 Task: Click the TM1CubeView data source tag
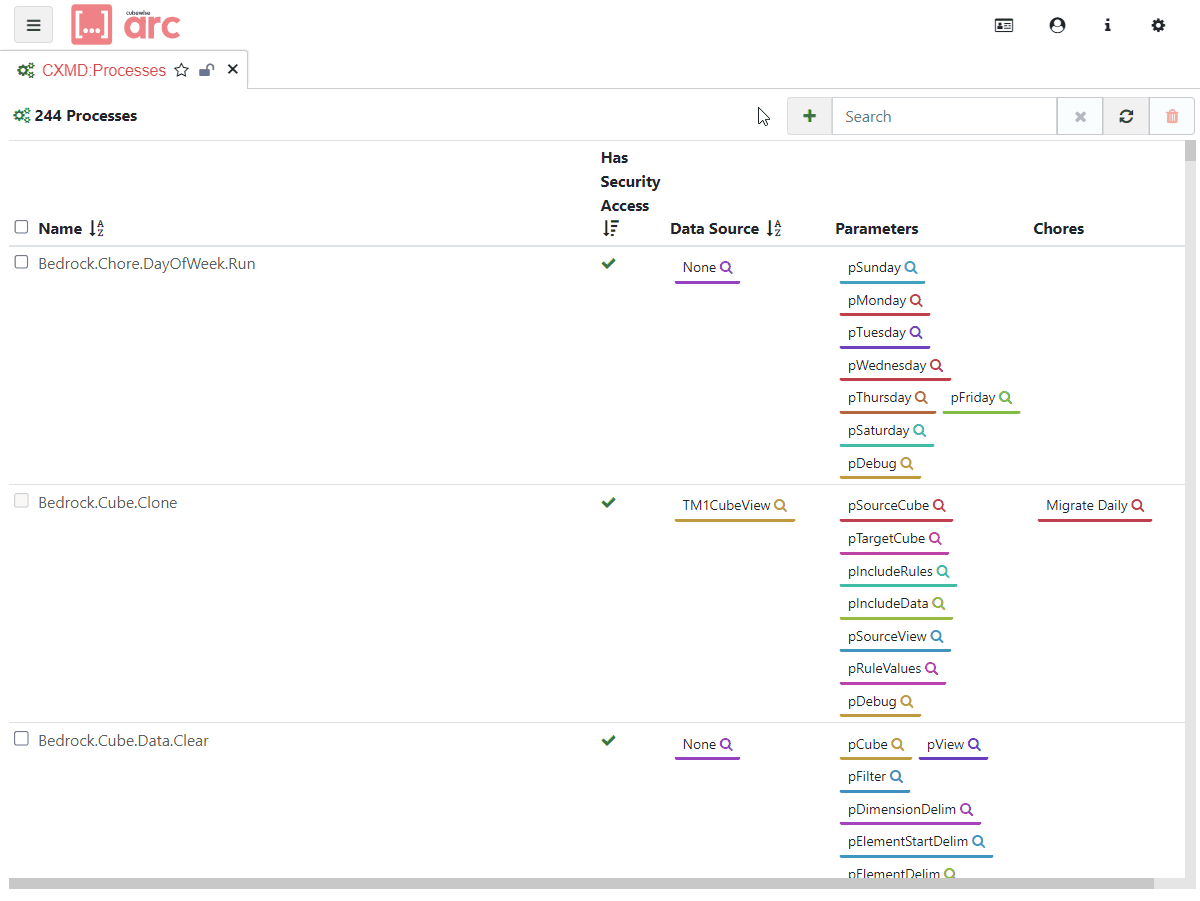pyautogui.click(x=735, y=506)
